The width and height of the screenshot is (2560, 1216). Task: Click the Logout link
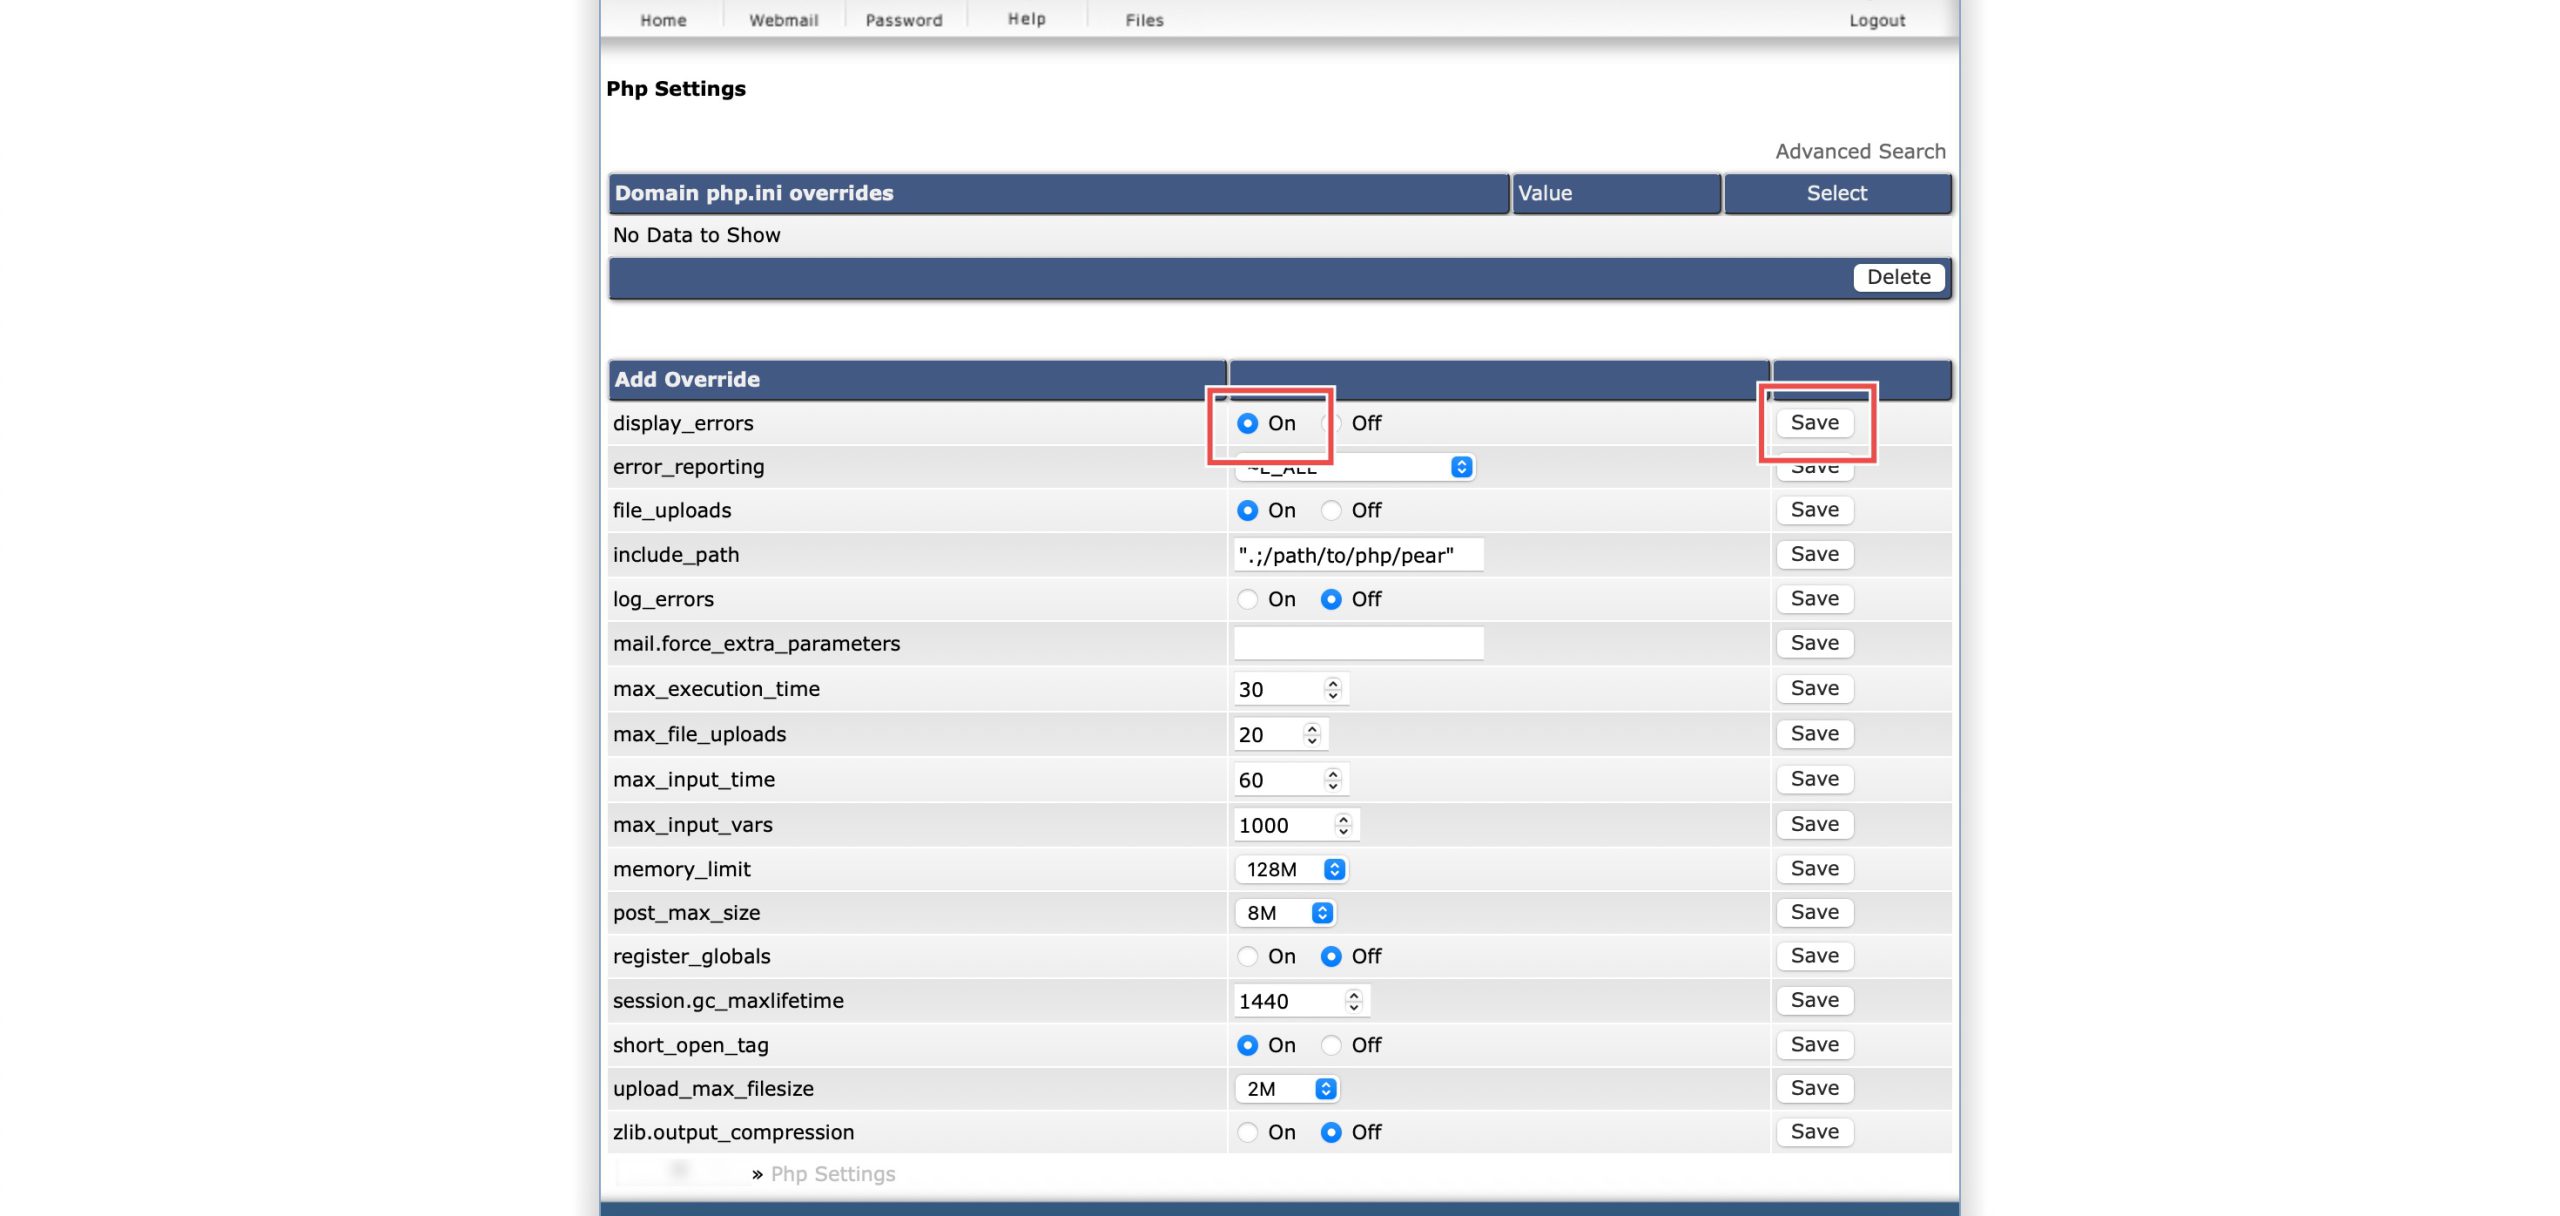point(1876,20)
